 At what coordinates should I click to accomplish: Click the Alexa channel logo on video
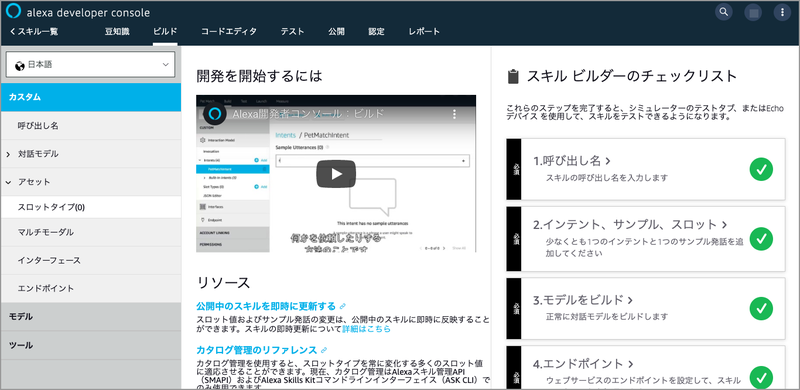click(x=215, y=114)
